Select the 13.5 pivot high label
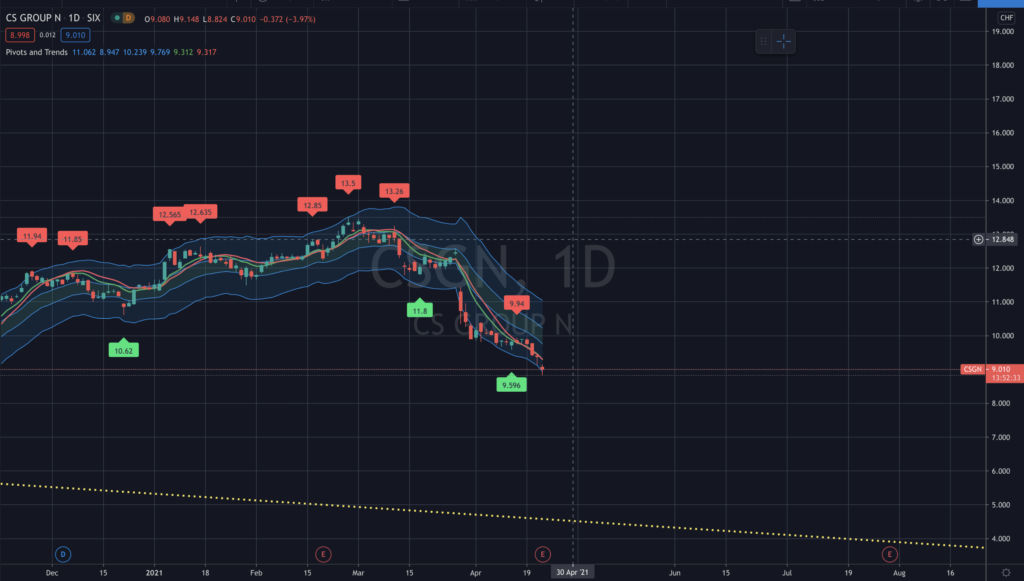This screenshot has width=1024, height=581. click(348, 183)
